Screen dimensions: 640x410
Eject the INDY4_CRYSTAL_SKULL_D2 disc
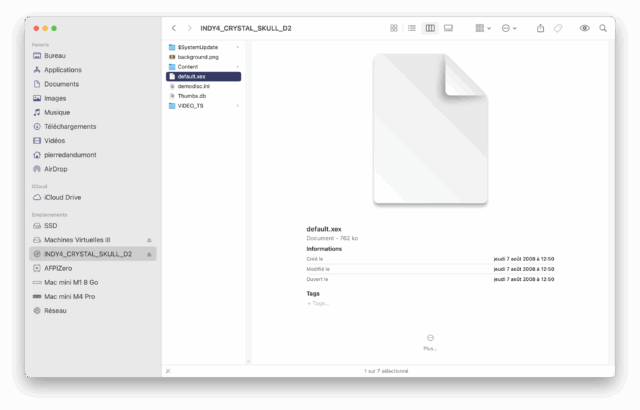click(149, 254)
